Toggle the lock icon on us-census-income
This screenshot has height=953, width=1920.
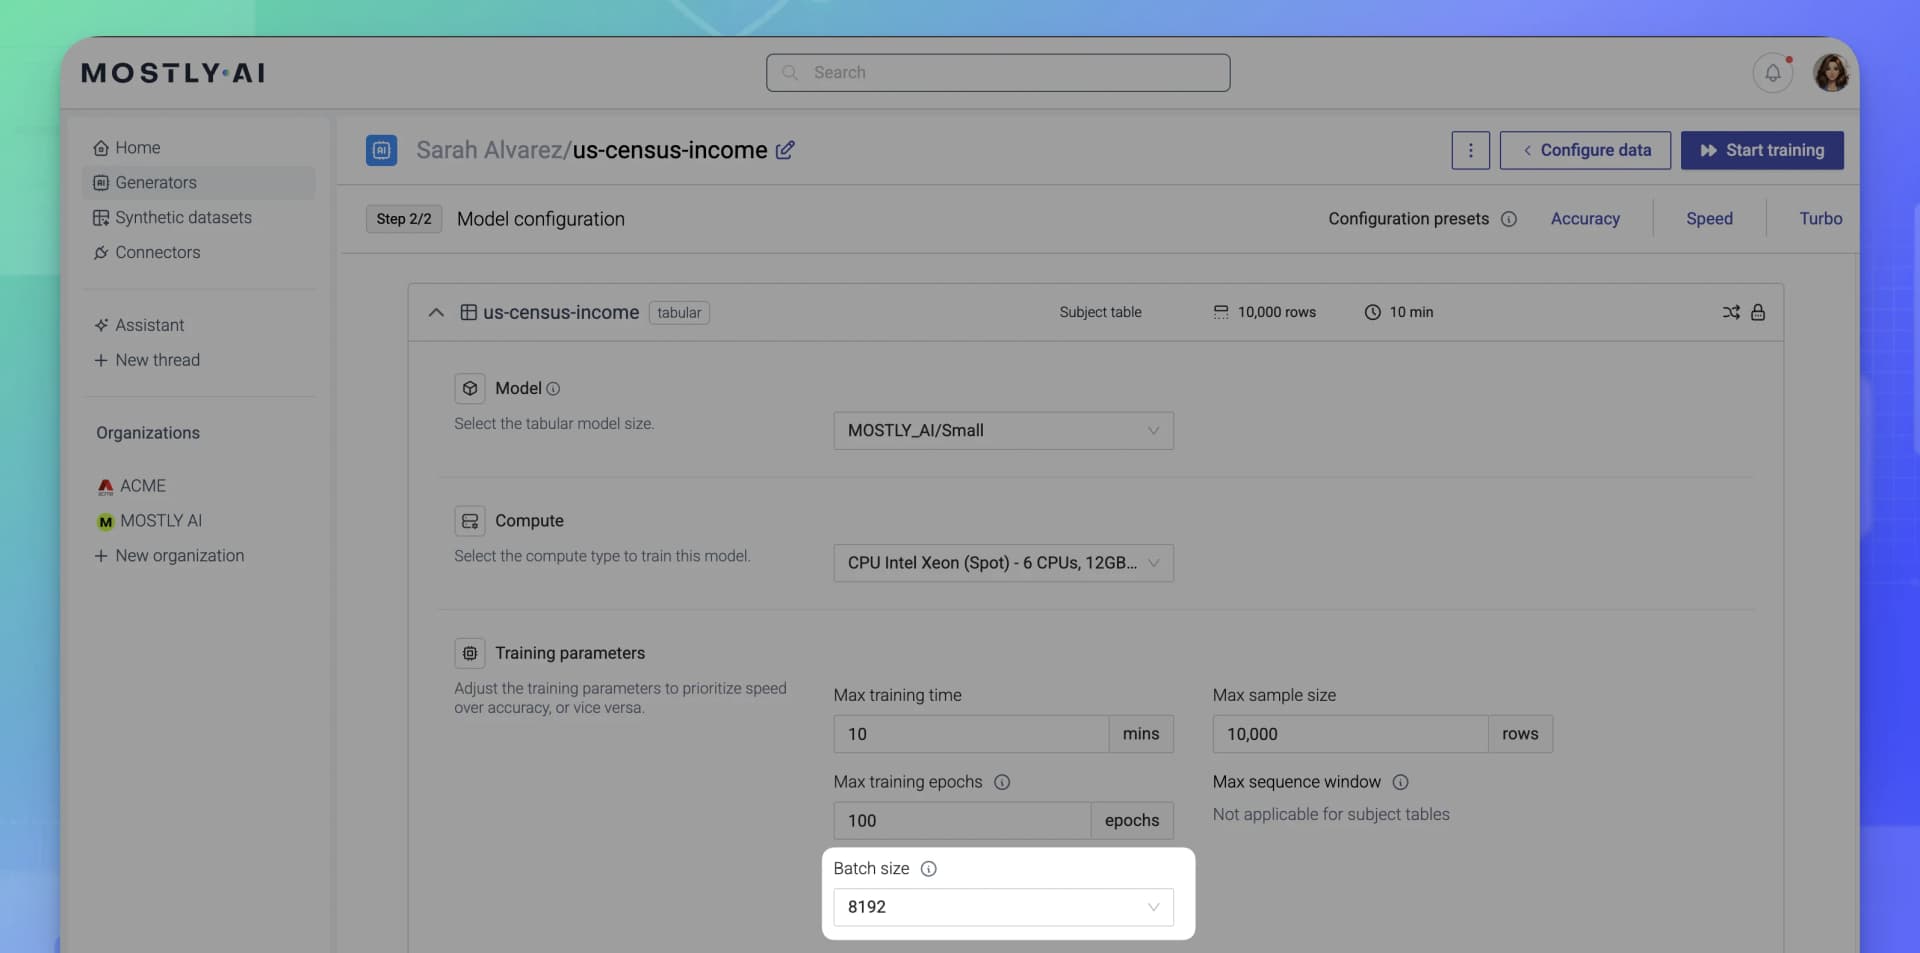1759,312
